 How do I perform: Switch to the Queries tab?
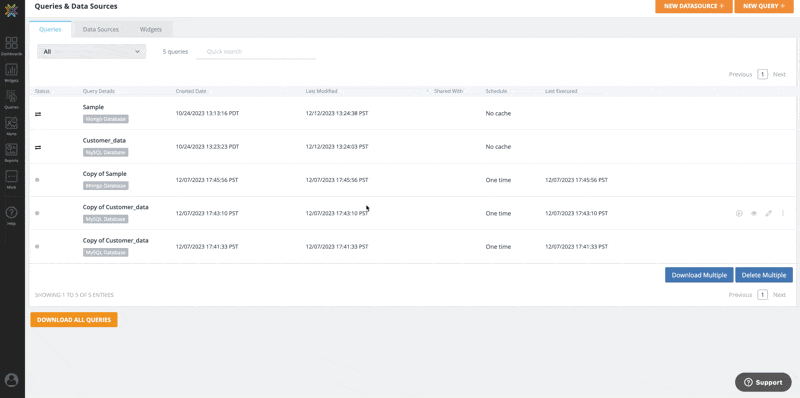point(50,30)
